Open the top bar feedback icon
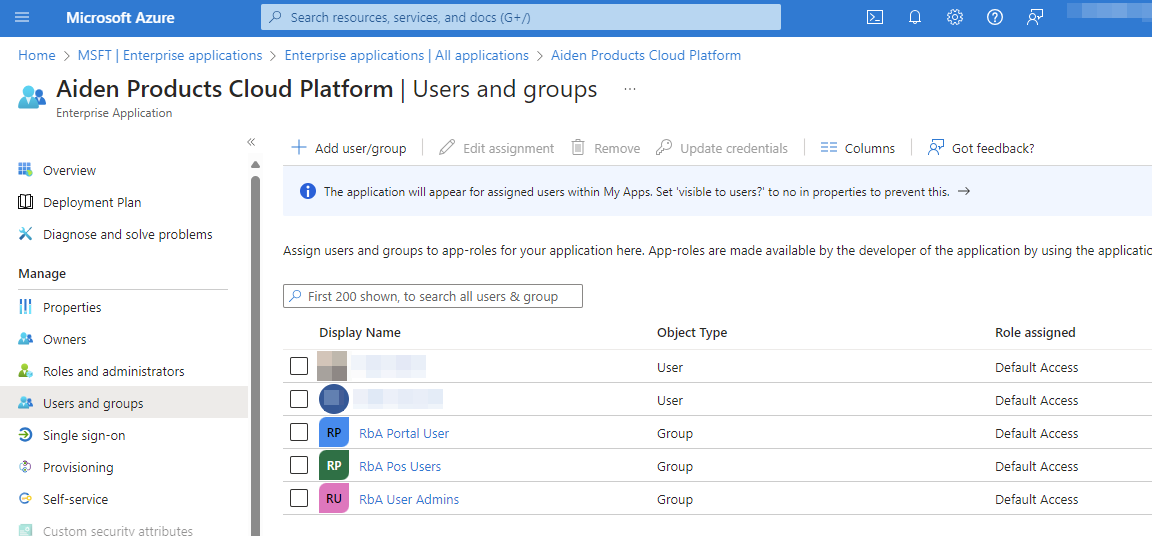This screenshot has height=536, width=1152. click(1035, 17)
